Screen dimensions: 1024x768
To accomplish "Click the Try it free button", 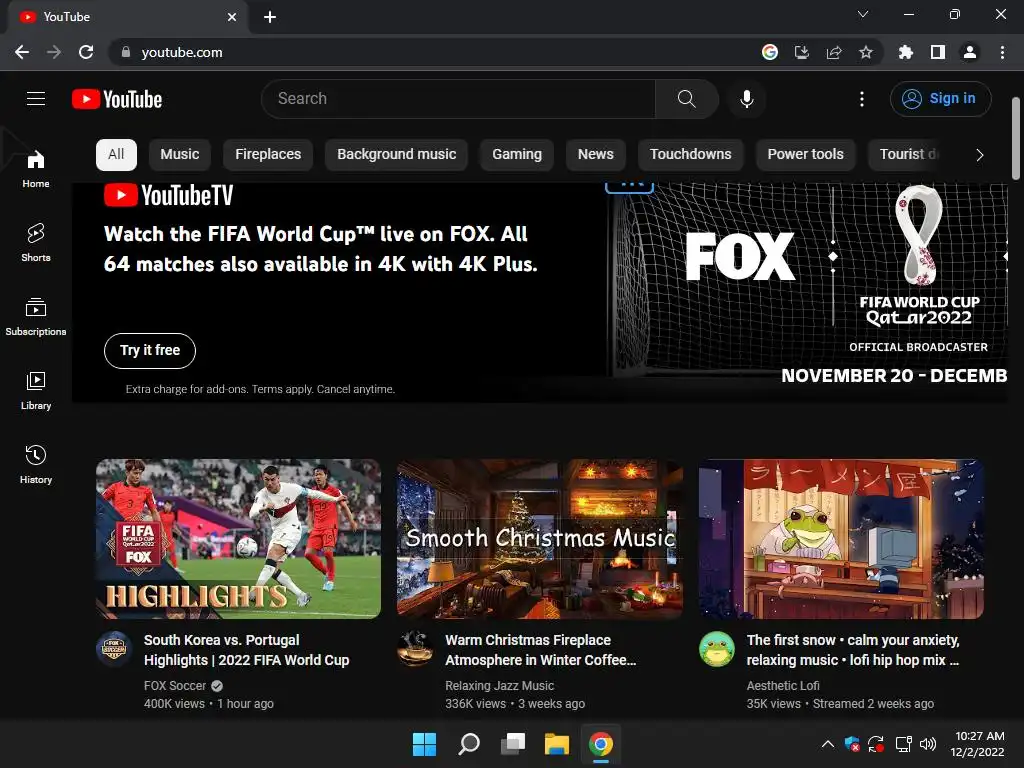I will coord(150,351).
